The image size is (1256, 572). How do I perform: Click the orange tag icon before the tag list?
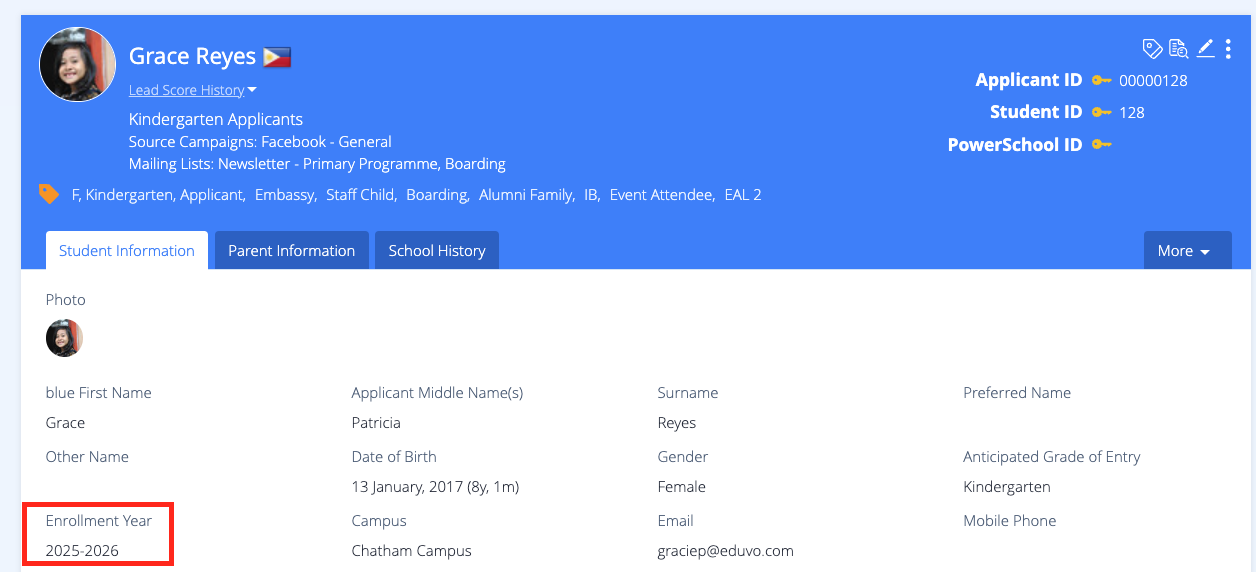click(x=49, y=194)
